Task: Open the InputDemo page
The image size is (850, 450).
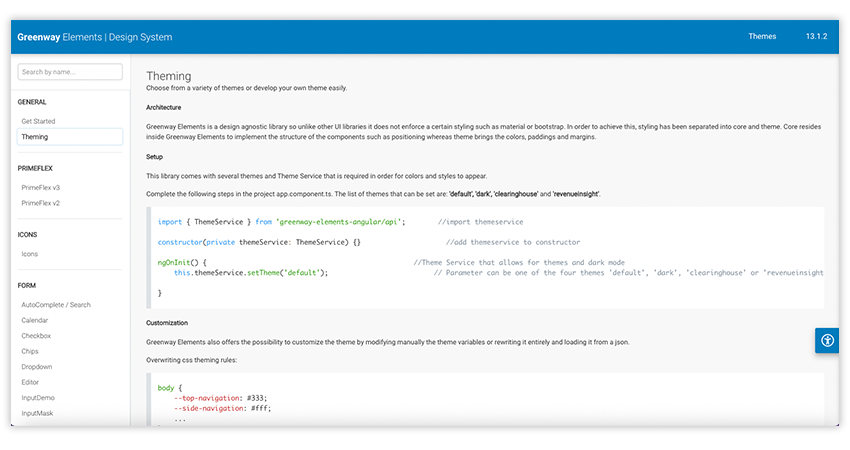Action: tap(38, 397)
